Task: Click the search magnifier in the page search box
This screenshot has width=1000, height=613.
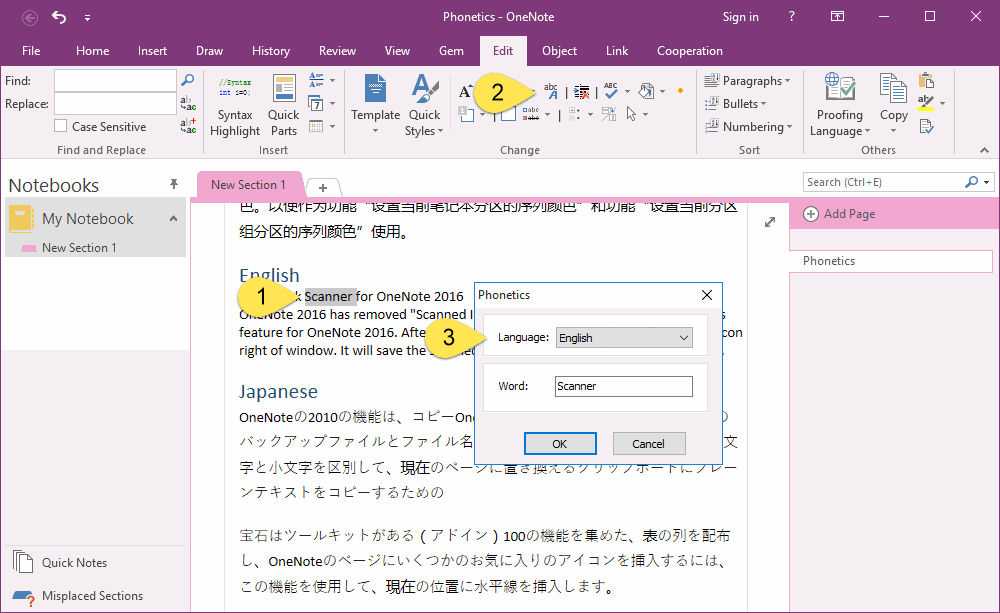Action: click(971, 182)
